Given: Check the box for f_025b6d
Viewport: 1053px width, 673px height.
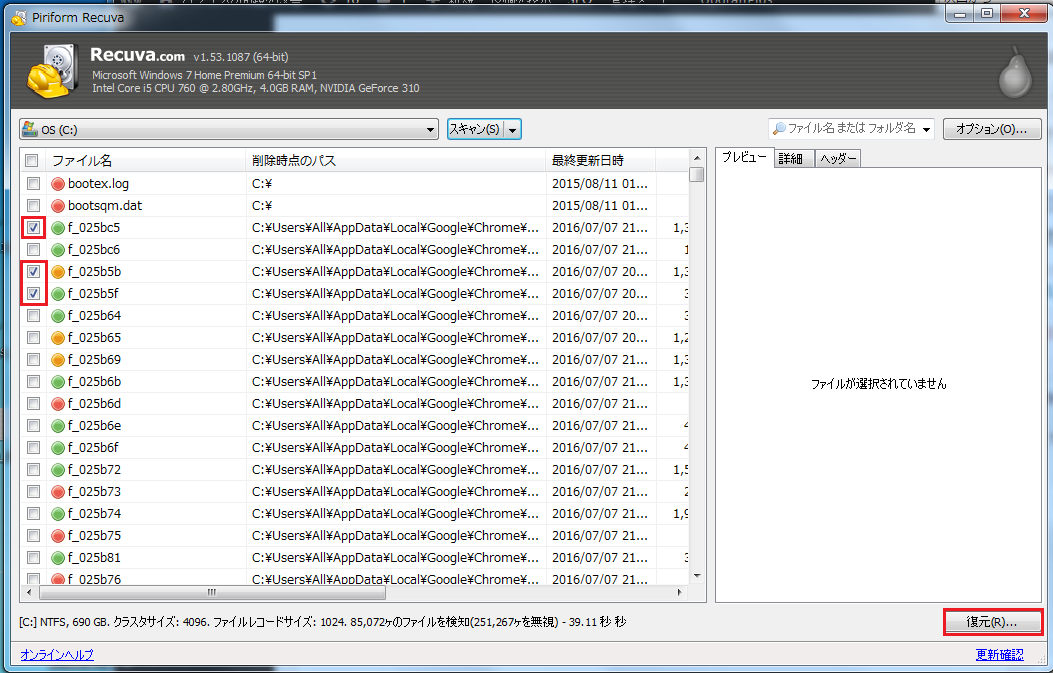Looking at the screenshot, I should [33, 404].
